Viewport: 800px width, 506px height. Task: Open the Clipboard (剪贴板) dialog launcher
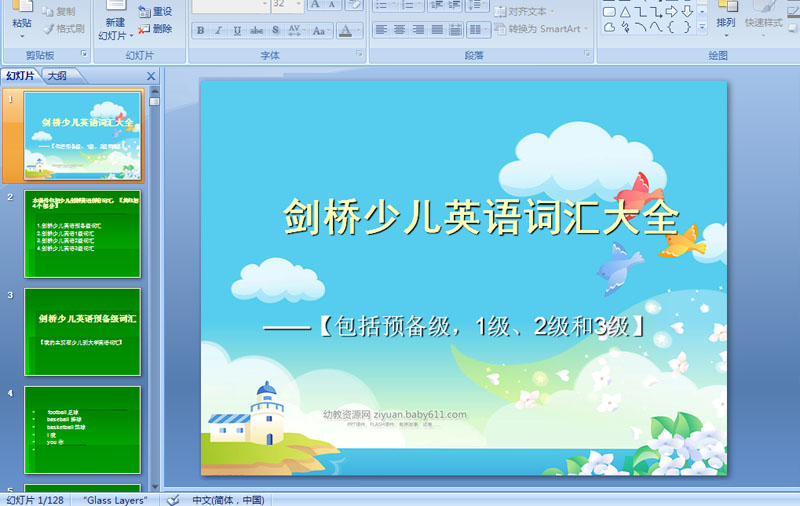84,54
